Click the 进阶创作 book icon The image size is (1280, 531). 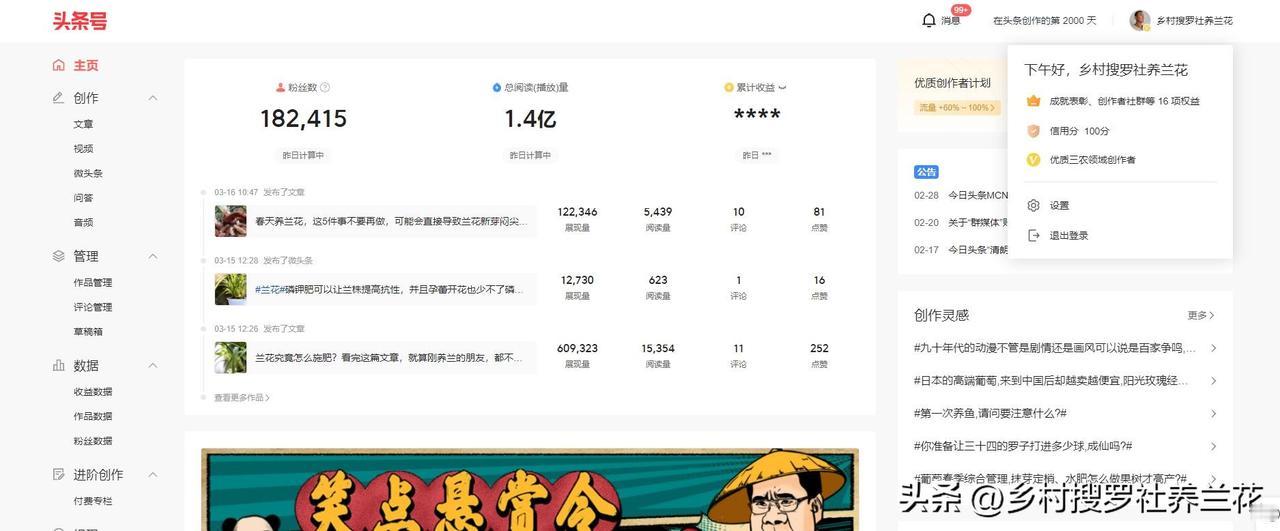pyautogui.click(x=59, y=474)
